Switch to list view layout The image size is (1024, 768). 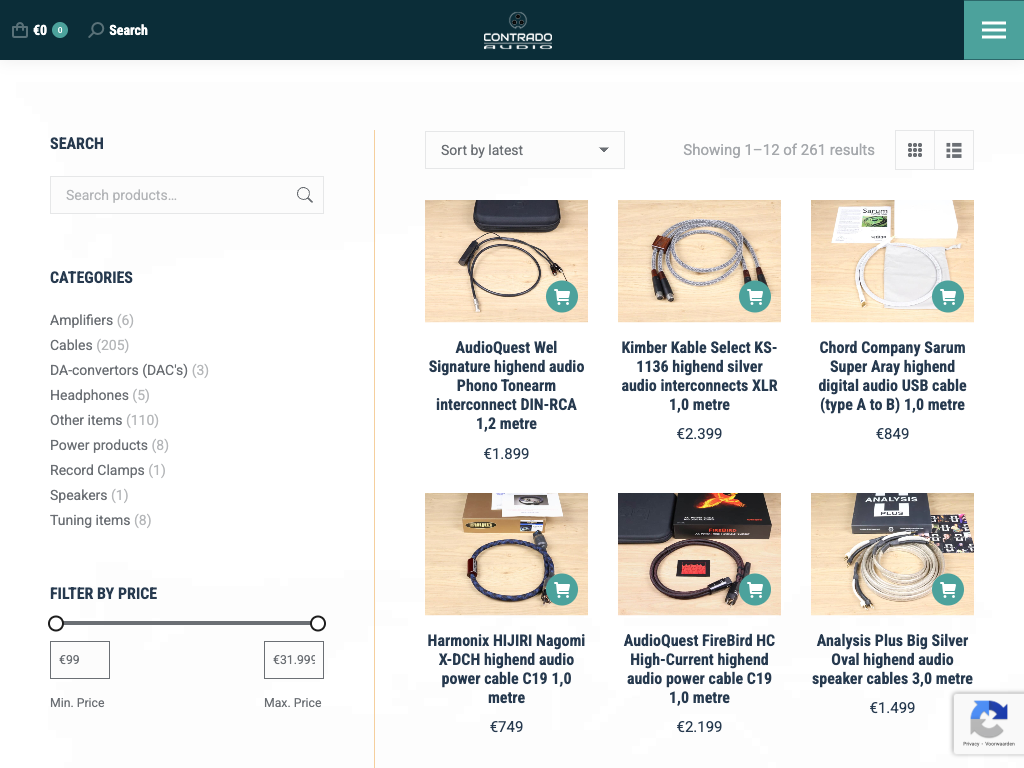coord(954,150)
